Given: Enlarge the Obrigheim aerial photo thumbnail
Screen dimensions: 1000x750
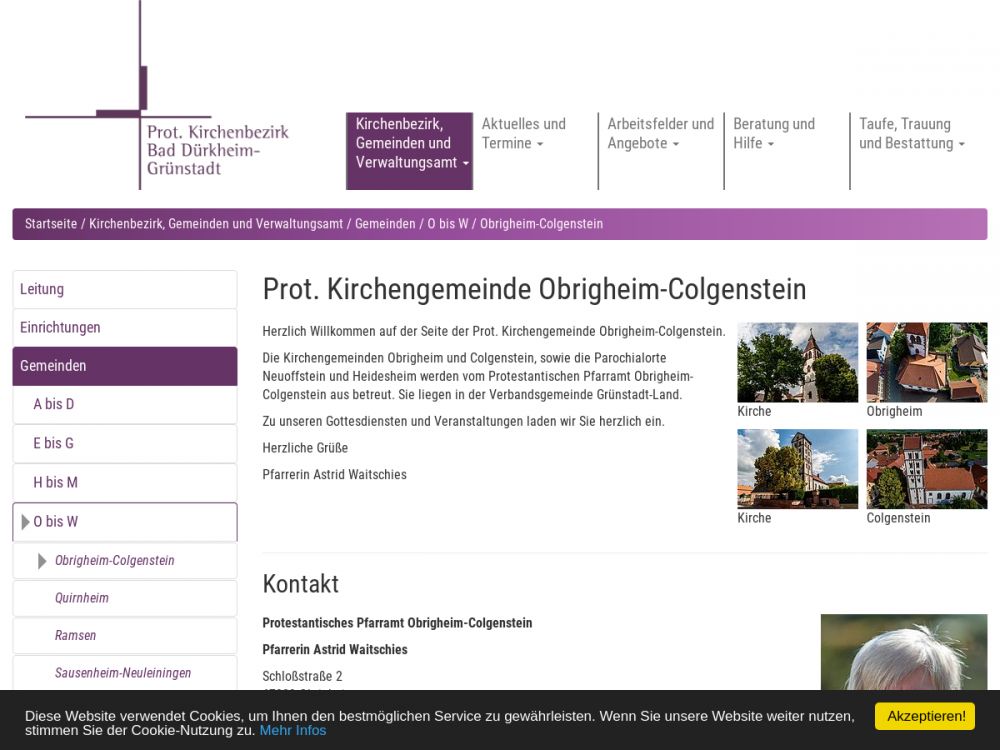Looking at the screenshot, I should (926, 362).
